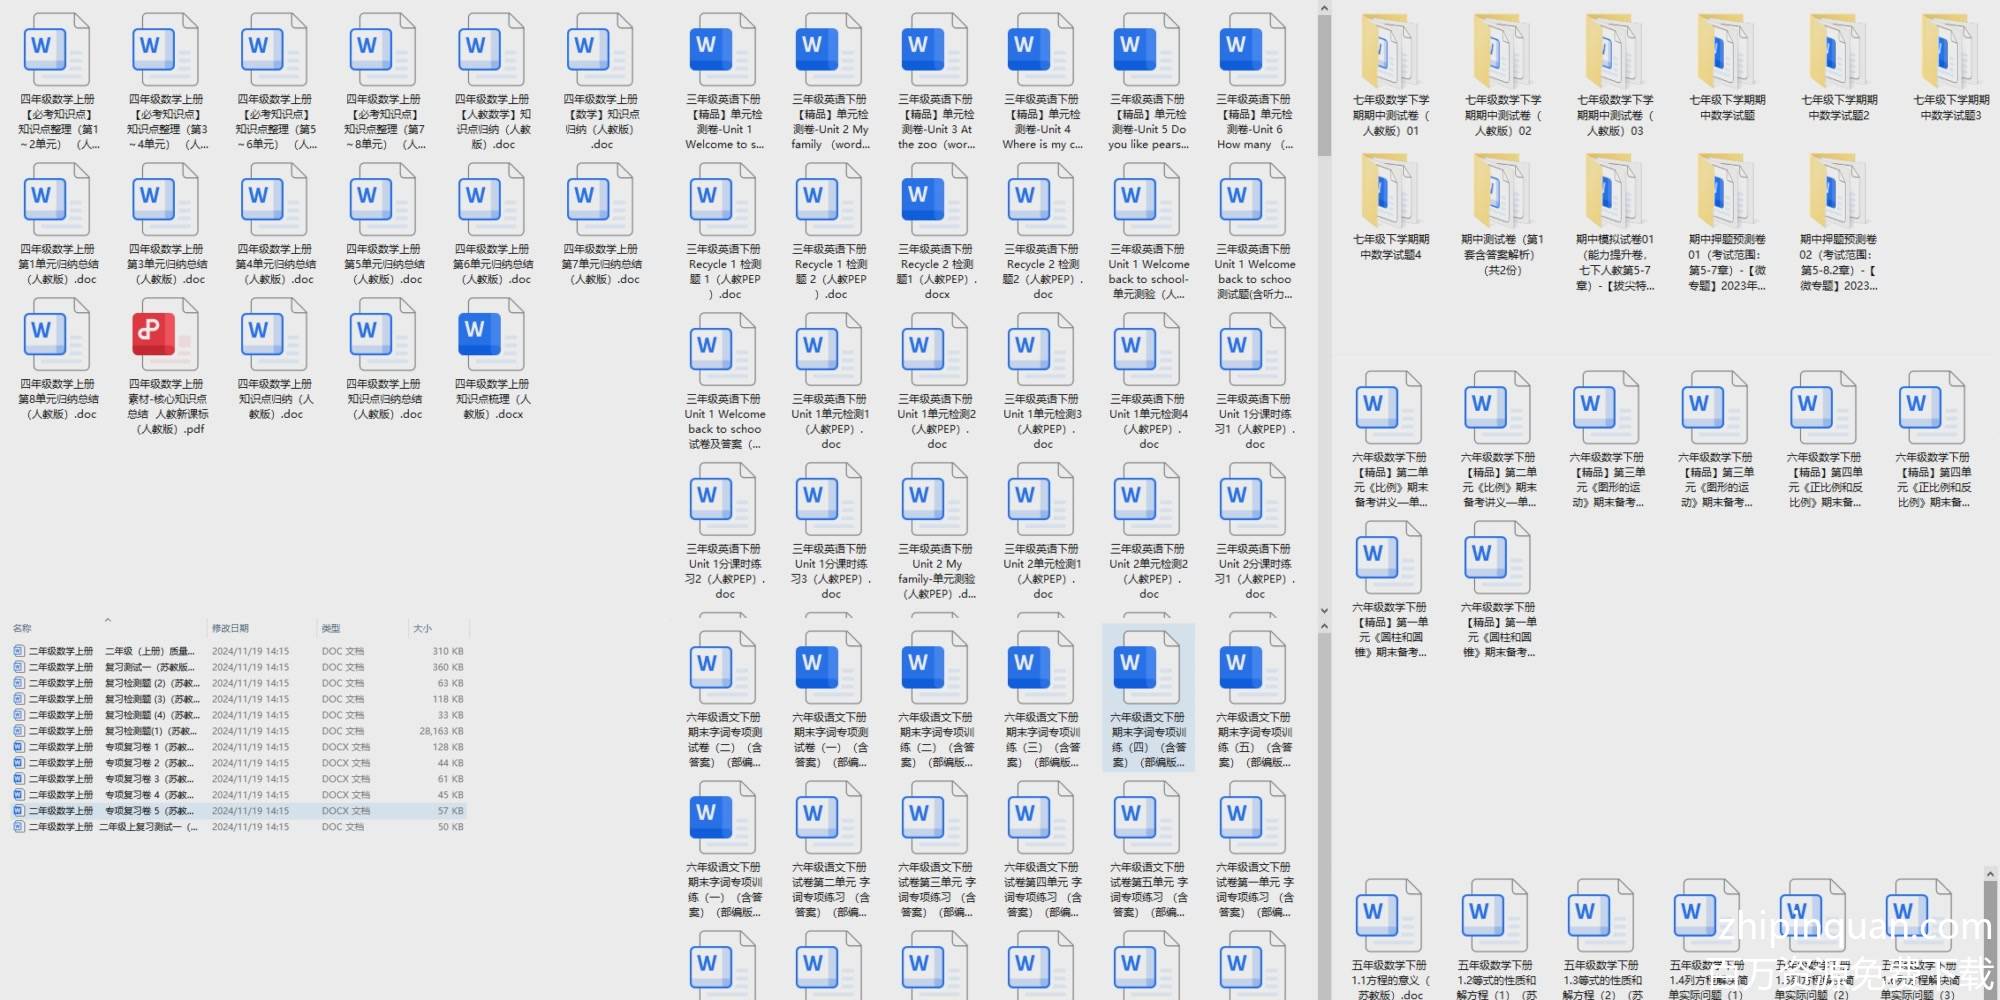This screenshot has width=2000, height=1000.
Task: Select 五年级数学下册 1.1方程的意义 document
Action: coord(1389,920)
